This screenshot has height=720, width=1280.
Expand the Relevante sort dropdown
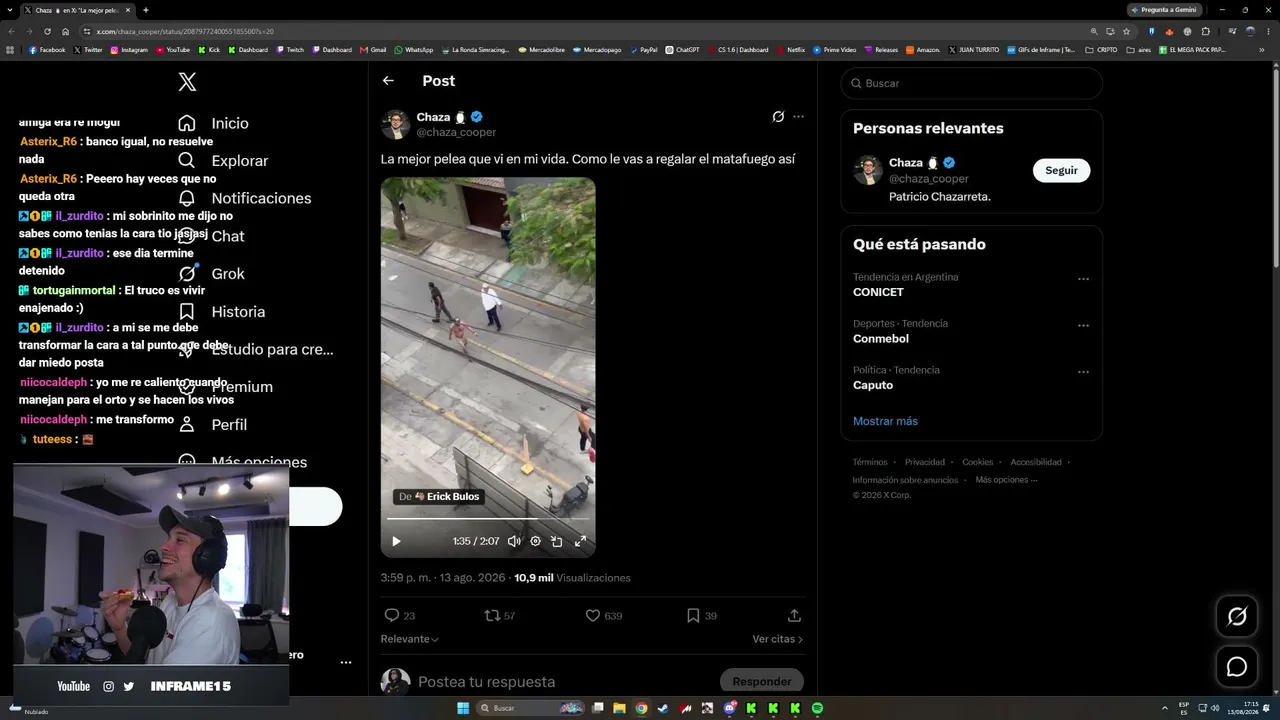coord(409,638)
